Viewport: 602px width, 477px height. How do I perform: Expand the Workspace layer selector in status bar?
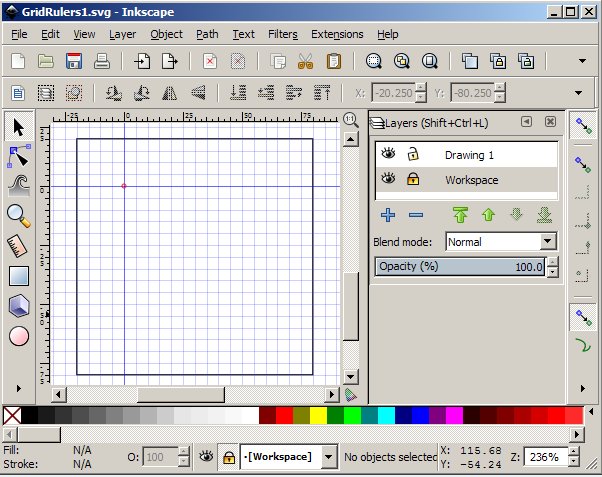pos(329,457)
